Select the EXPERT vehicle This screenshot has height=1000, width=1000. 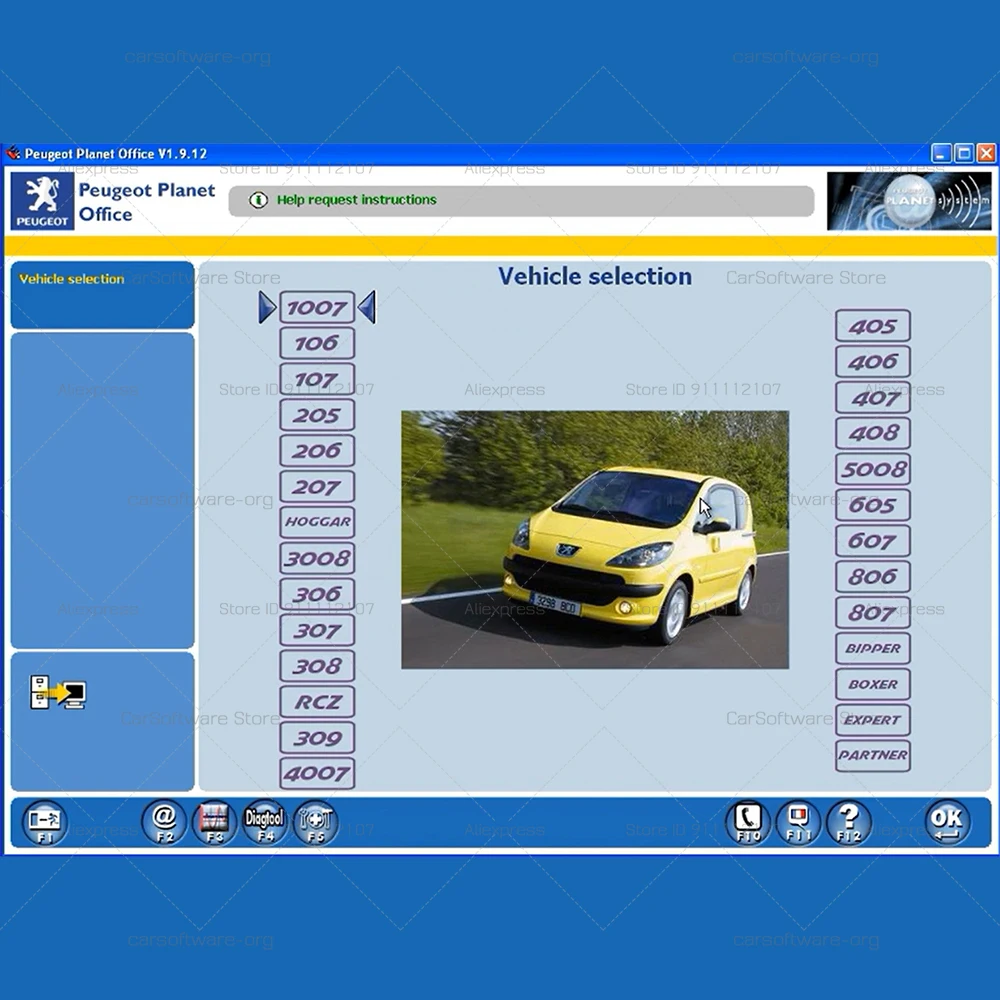(x=873, y=720)
